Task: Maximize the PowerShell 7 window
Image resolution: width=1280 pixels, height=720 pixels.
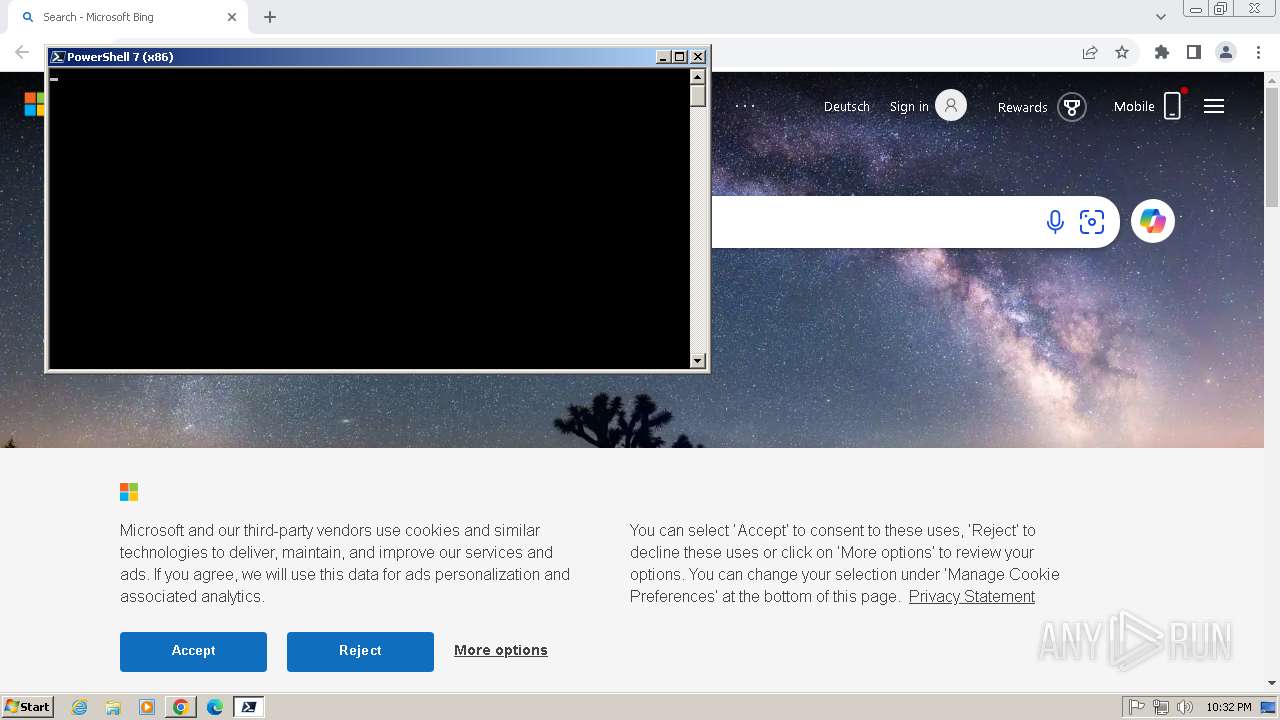Action: (x=680, y=57)
